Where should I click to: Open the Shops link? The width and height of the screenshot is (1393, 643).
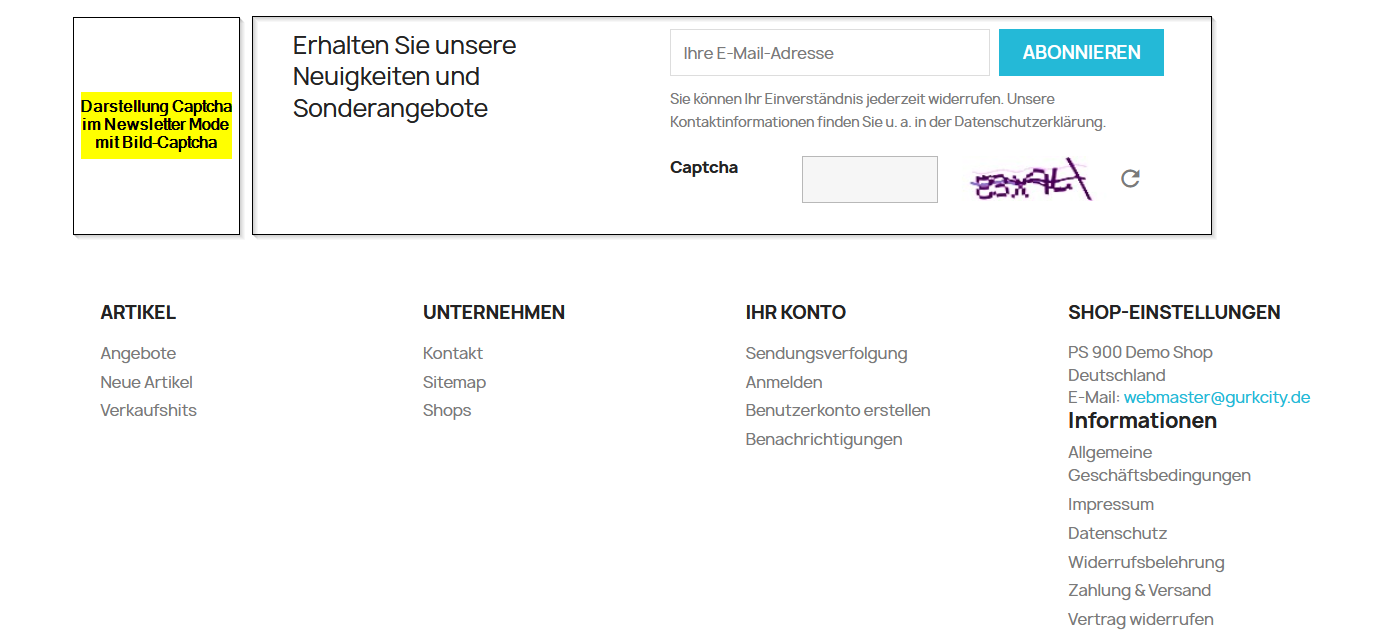[446, 410]
